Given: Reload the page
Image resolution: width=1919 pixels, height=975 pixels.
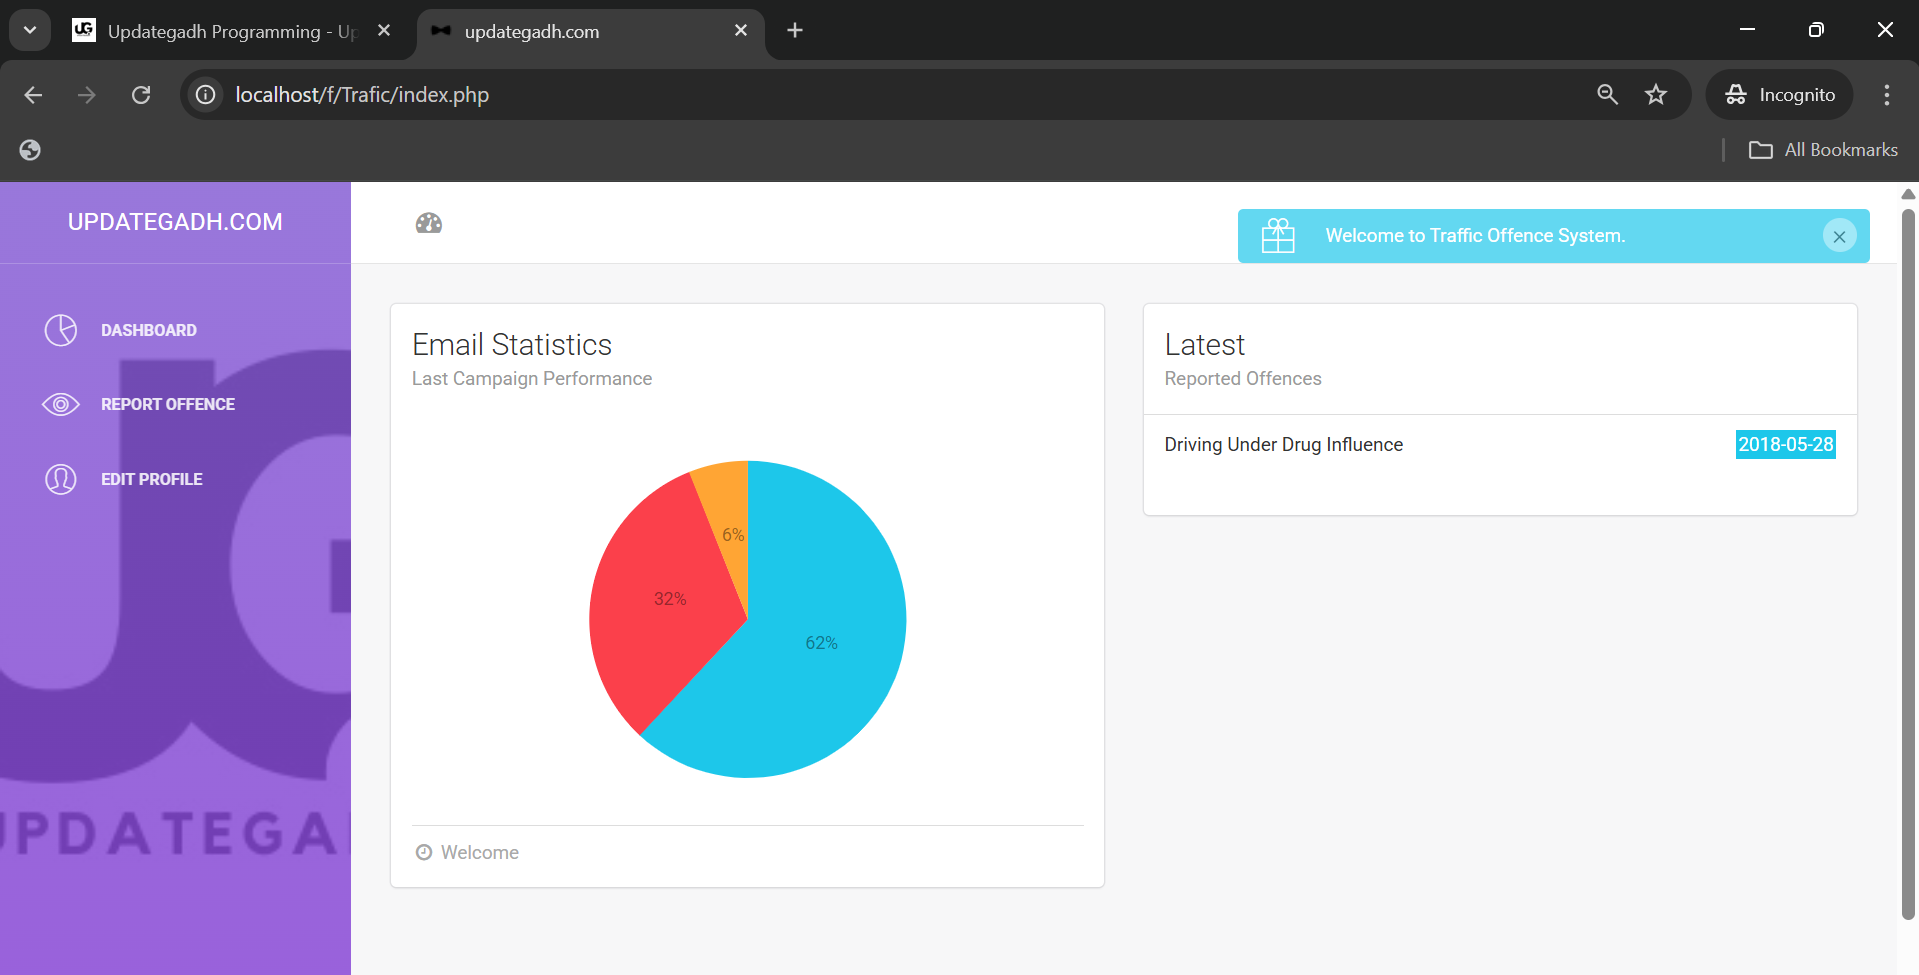Looking at the screenshot, I should [x=141, y=95].
